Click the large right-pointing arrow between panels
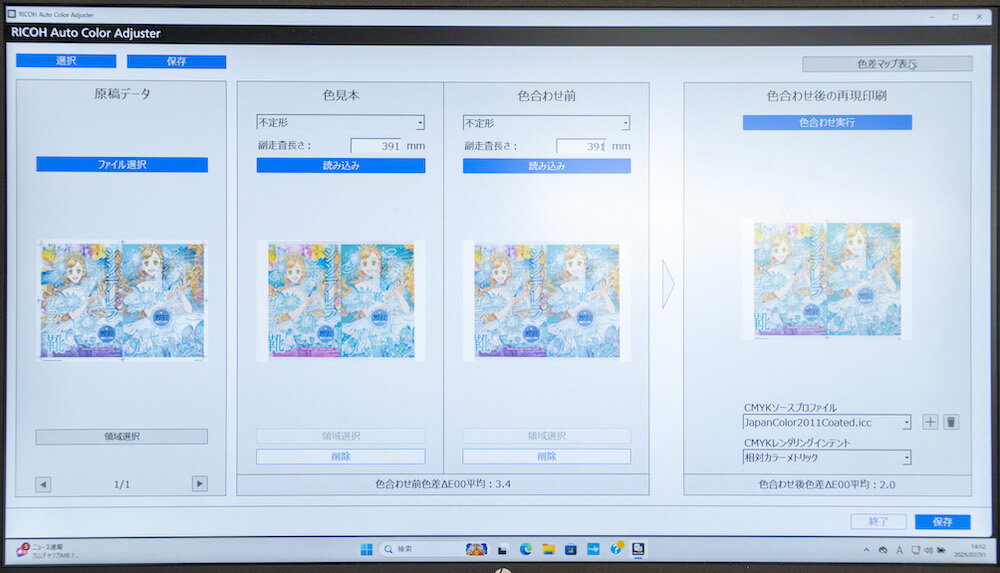The image size is (1000, 573). click(668, 284)
